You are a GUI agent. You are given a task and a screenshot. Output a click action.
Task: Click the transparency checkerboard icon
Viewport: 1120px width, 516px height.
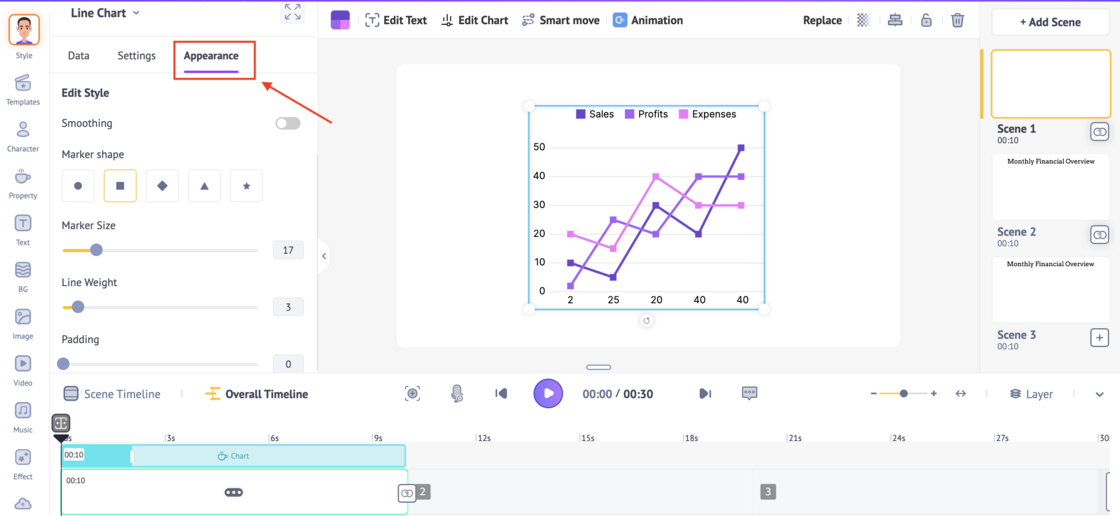863,20
